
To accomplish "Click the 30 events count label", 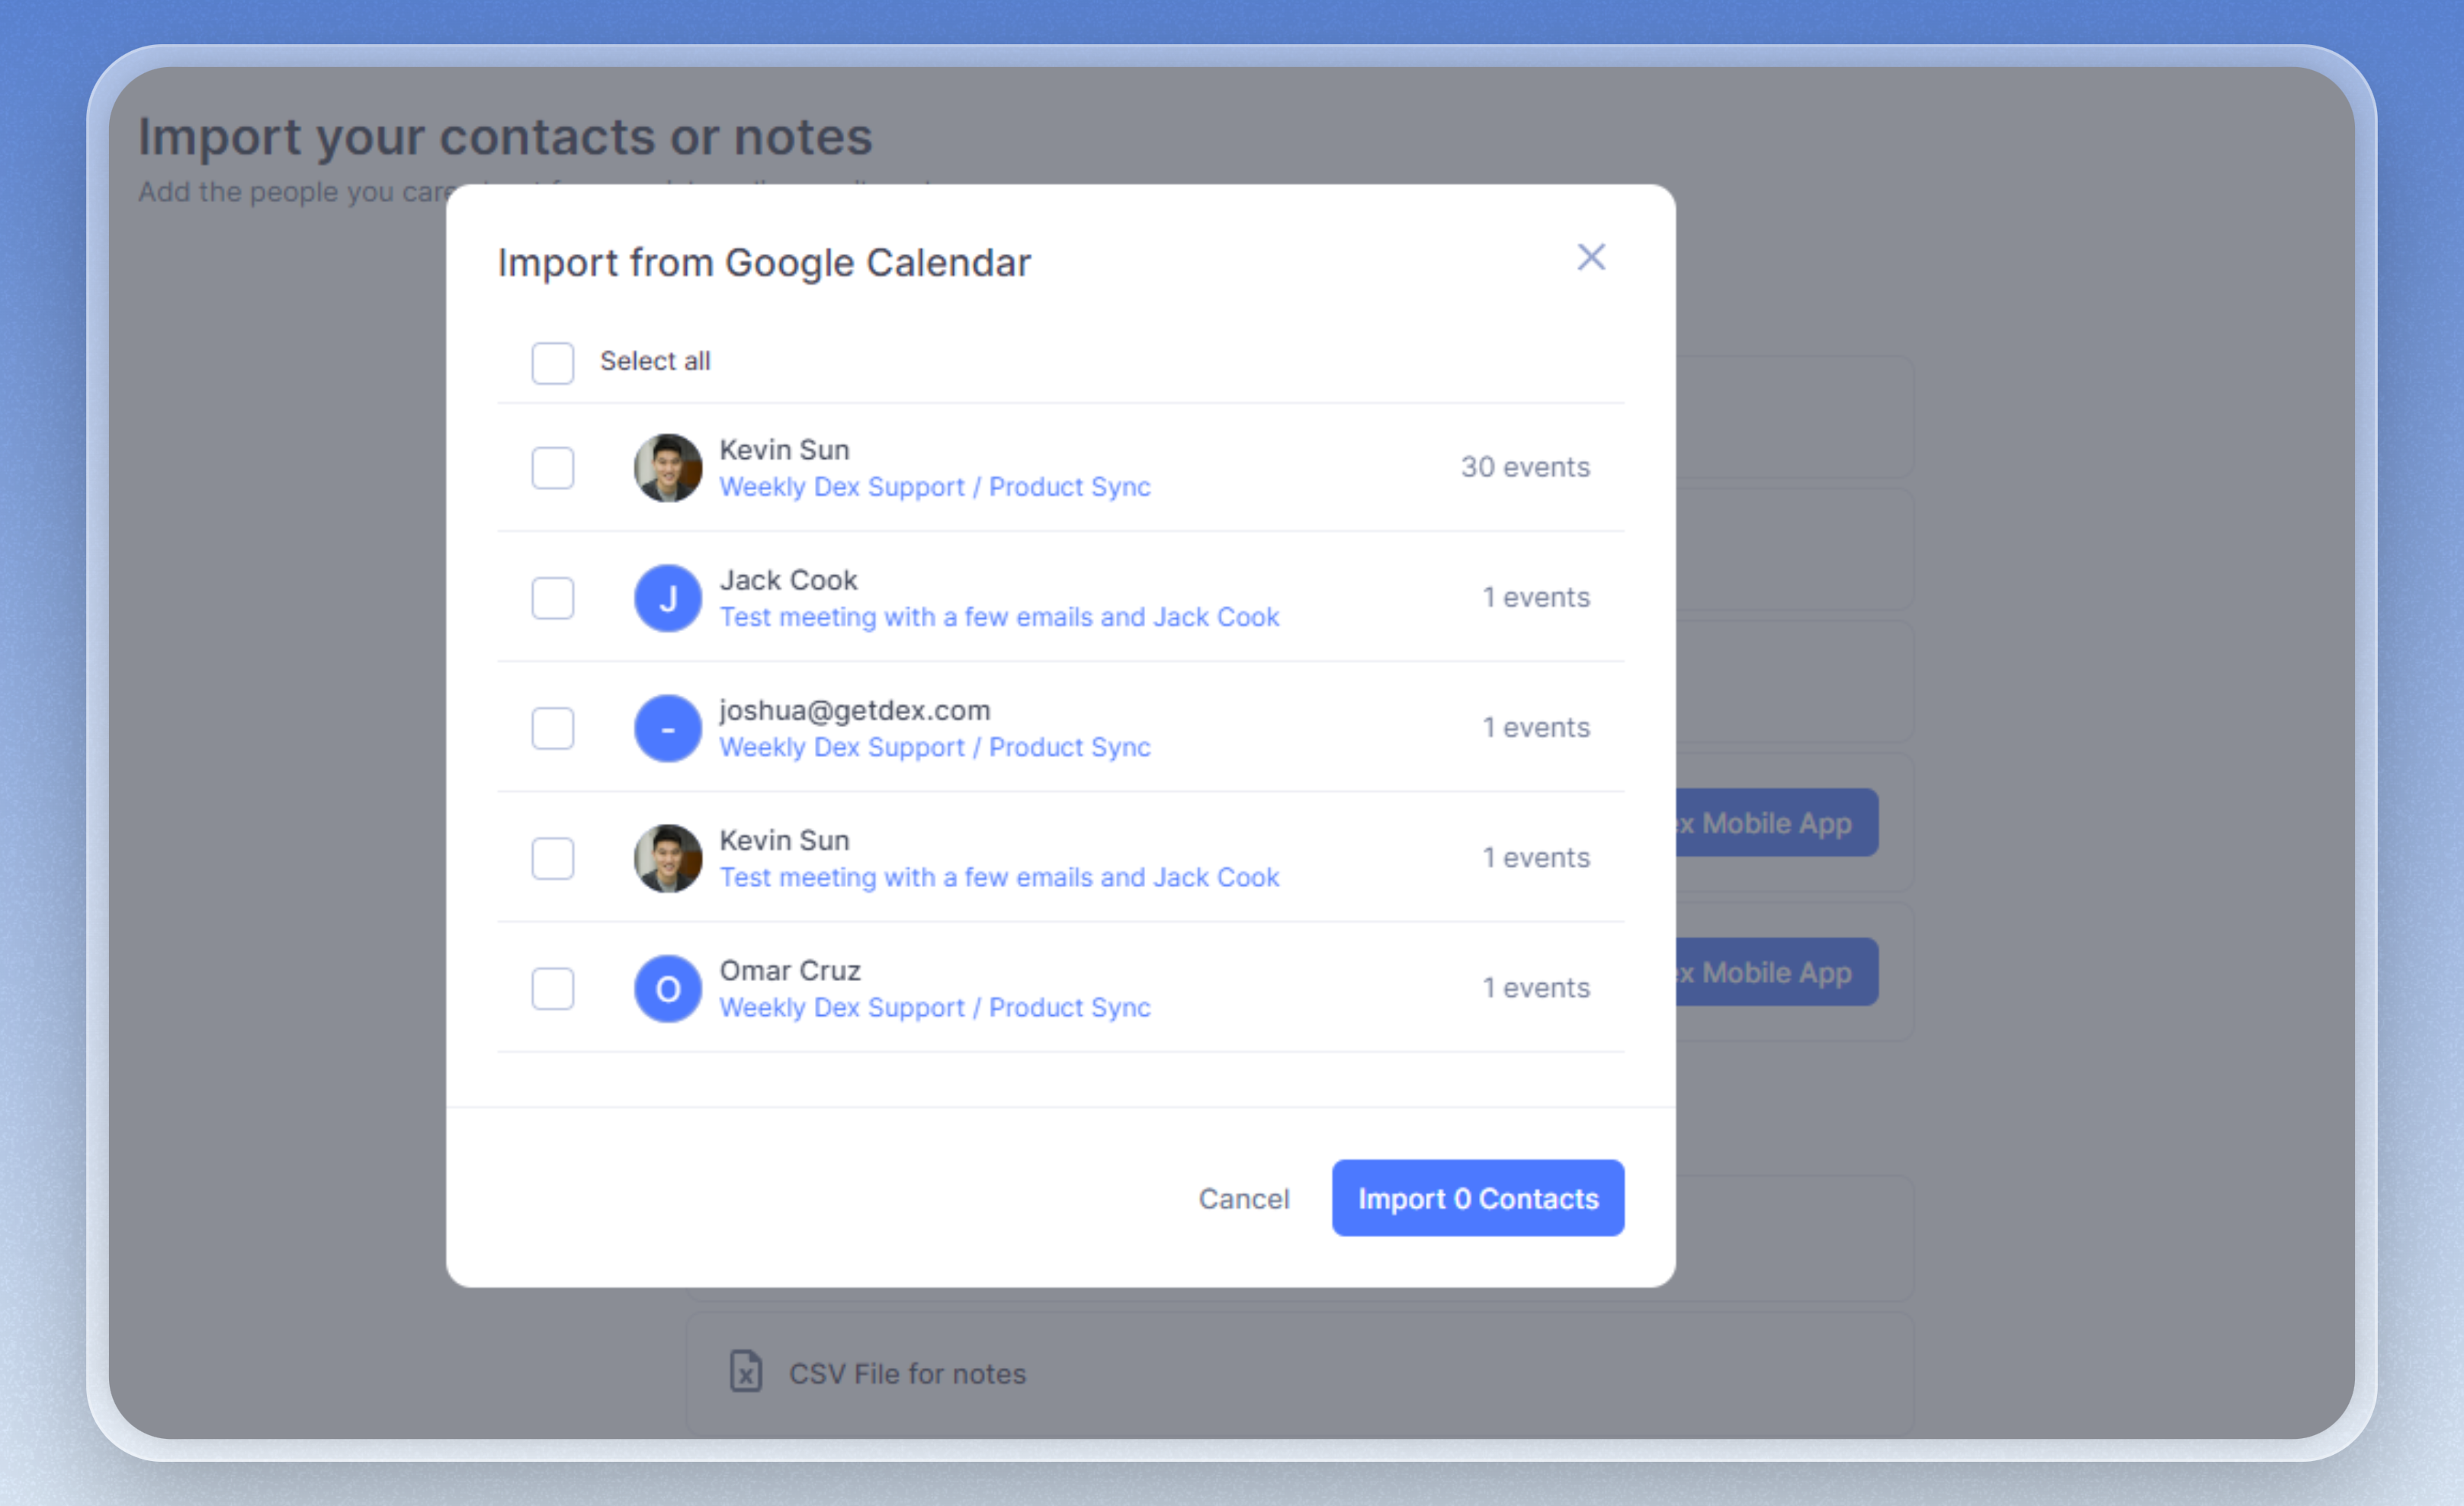I will pos(1525,467).
